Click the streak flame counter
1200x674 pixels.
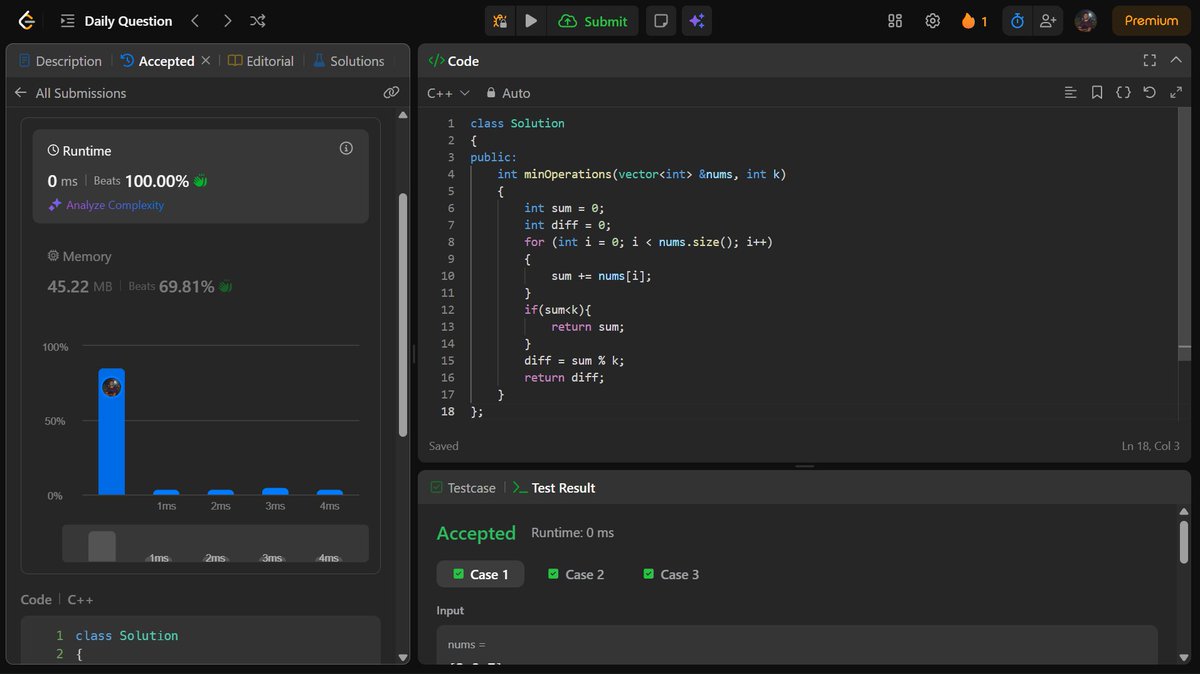point(974,21)
